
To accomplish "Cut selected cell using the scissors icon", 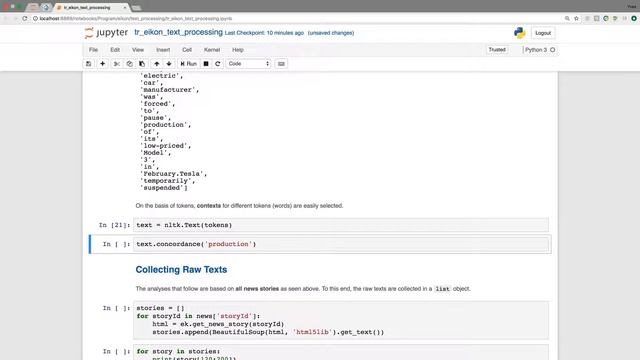I will coord(117,64).
